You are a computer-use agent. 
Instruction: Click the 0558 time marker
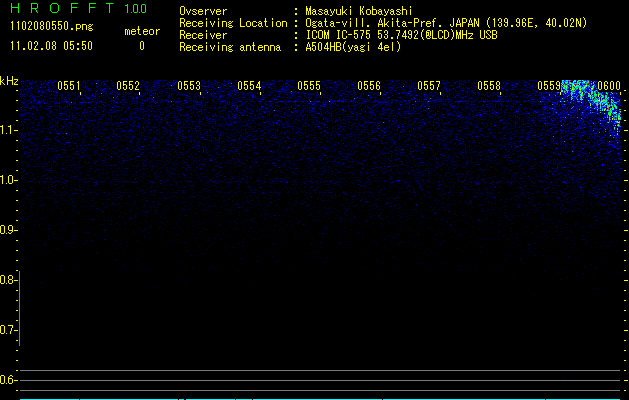[x=489, y=86]
